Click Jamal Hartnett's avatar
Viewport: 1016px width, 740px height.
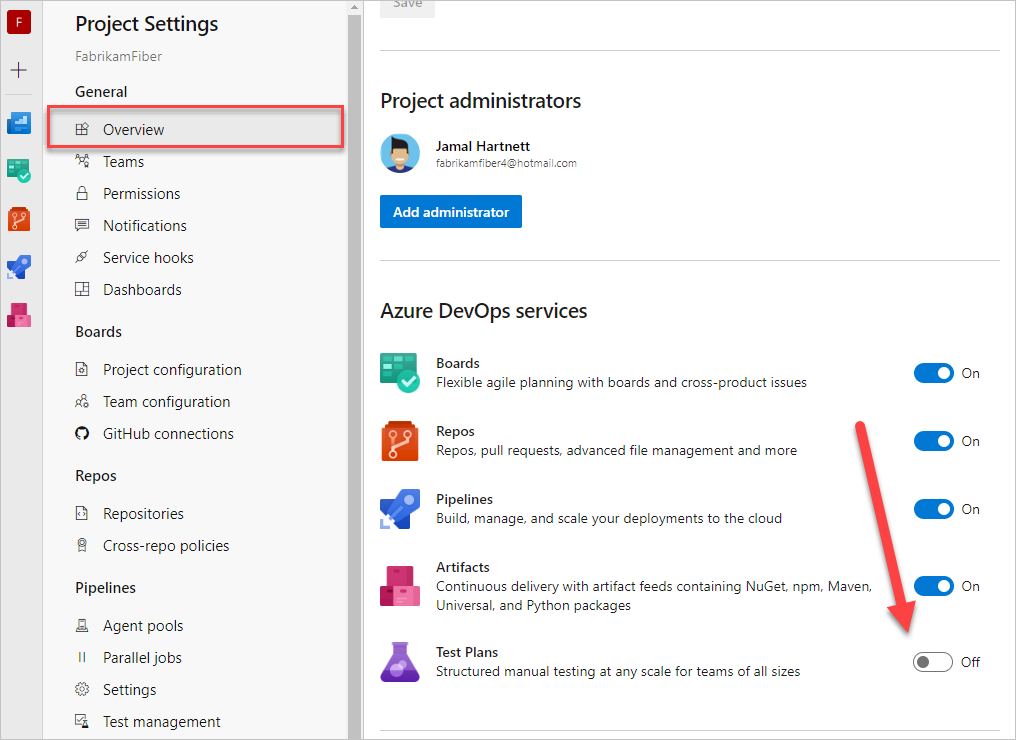(400, 154)
